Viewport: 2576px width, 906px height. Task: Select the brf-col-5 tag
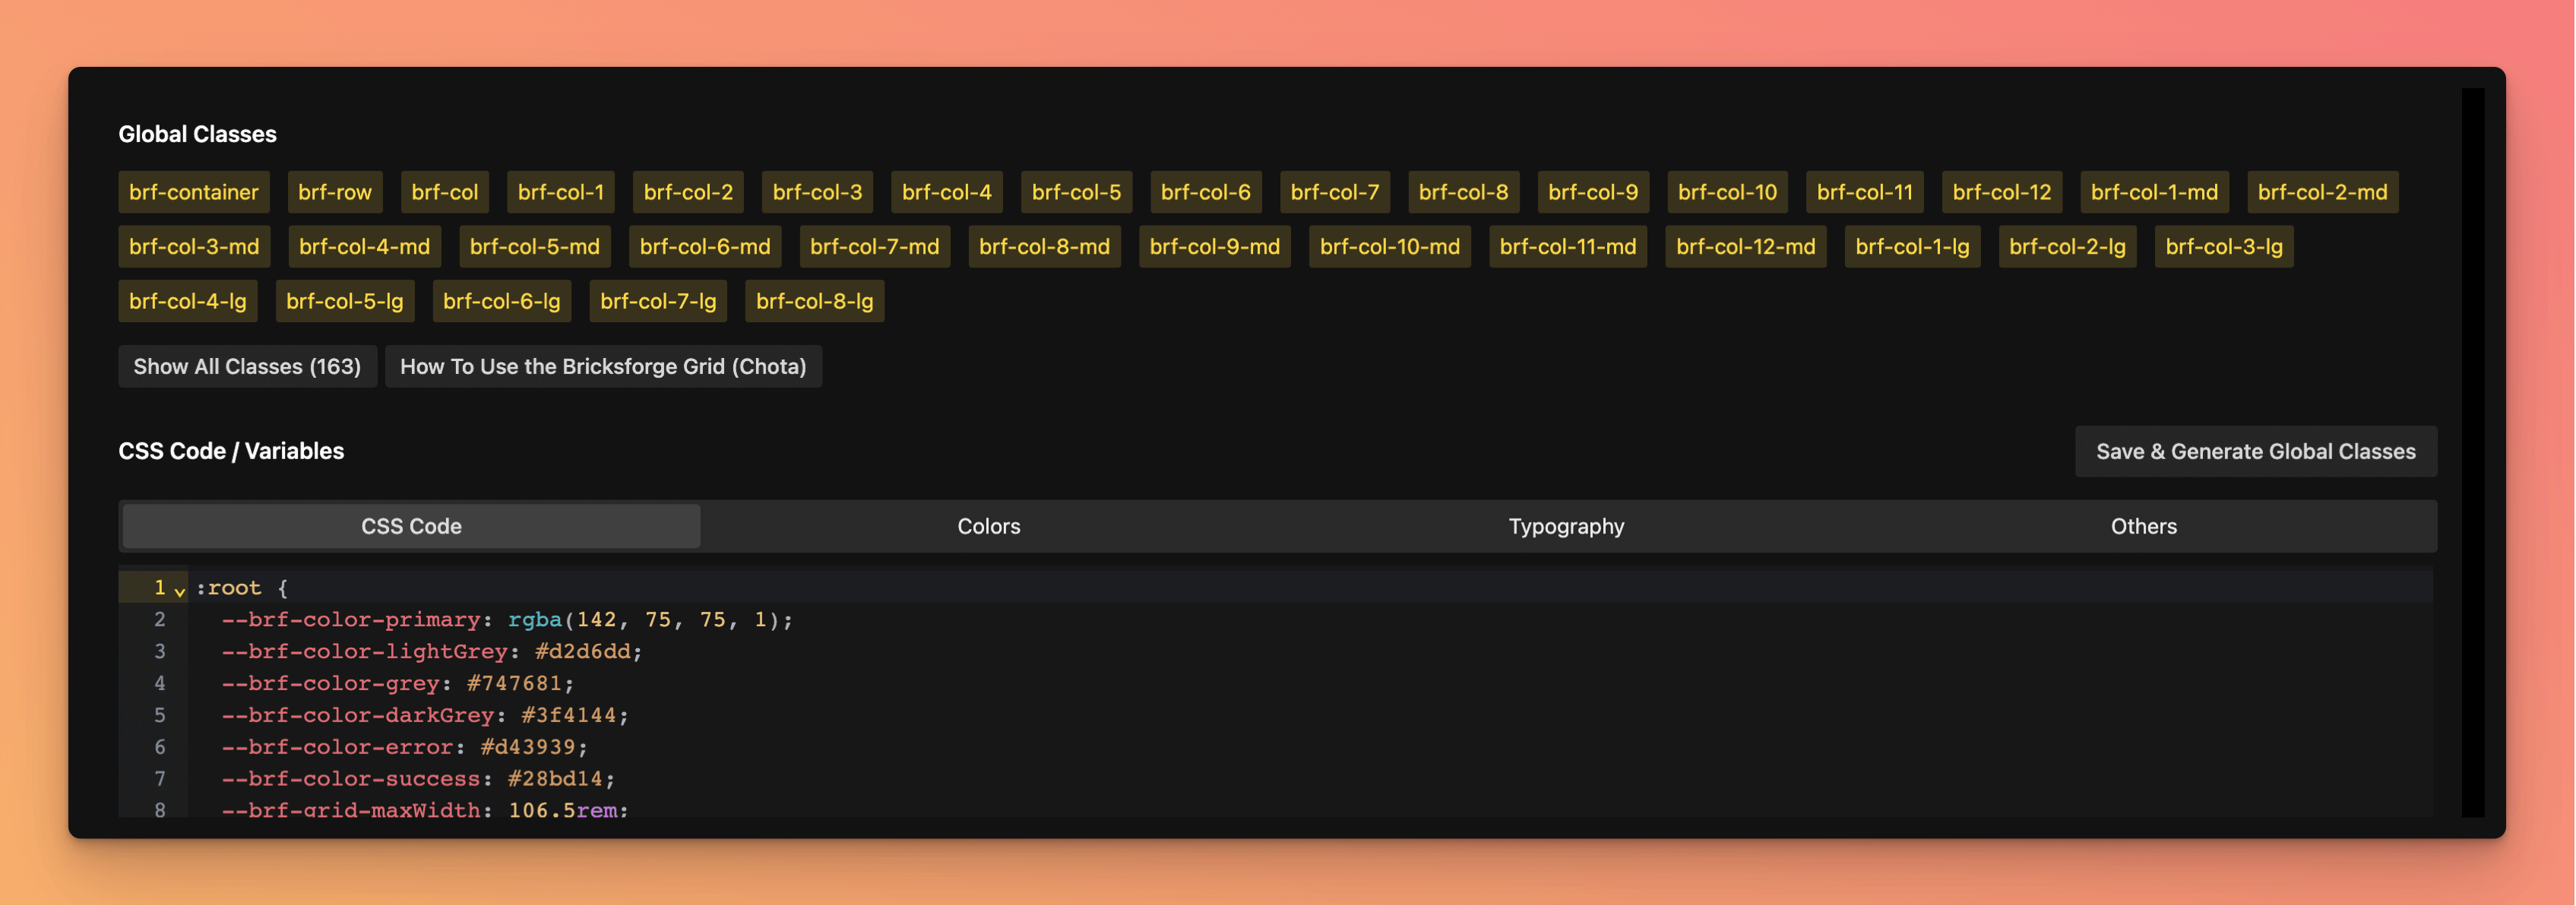1076,192
